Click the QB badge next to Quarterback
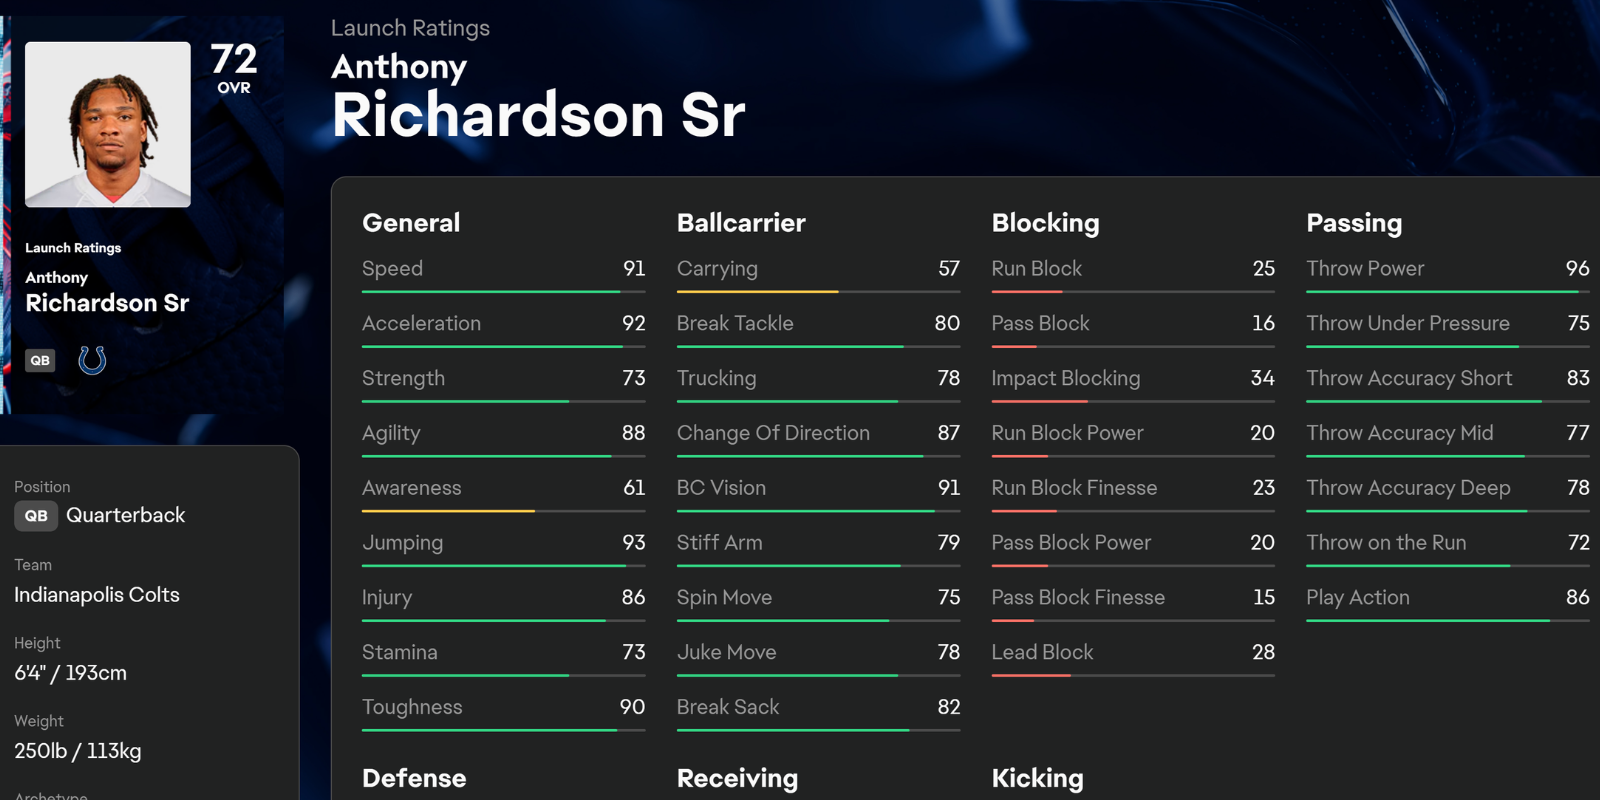 pyautogui.click(x=36, y=516)
